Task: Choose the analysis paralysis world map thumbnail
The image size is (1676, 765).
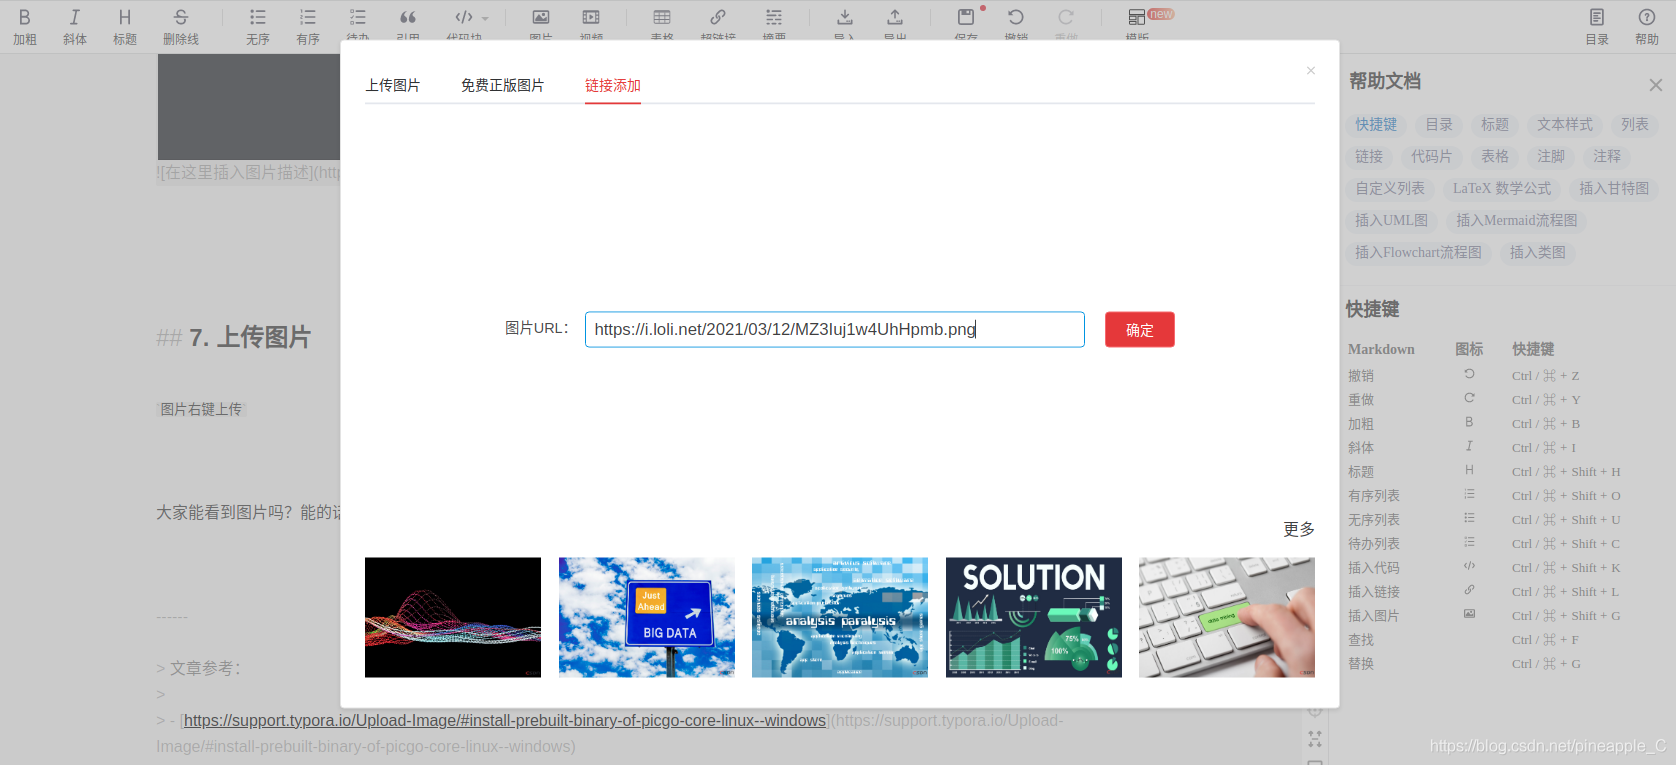Action: pyautogui.click(x=840, y=618)
